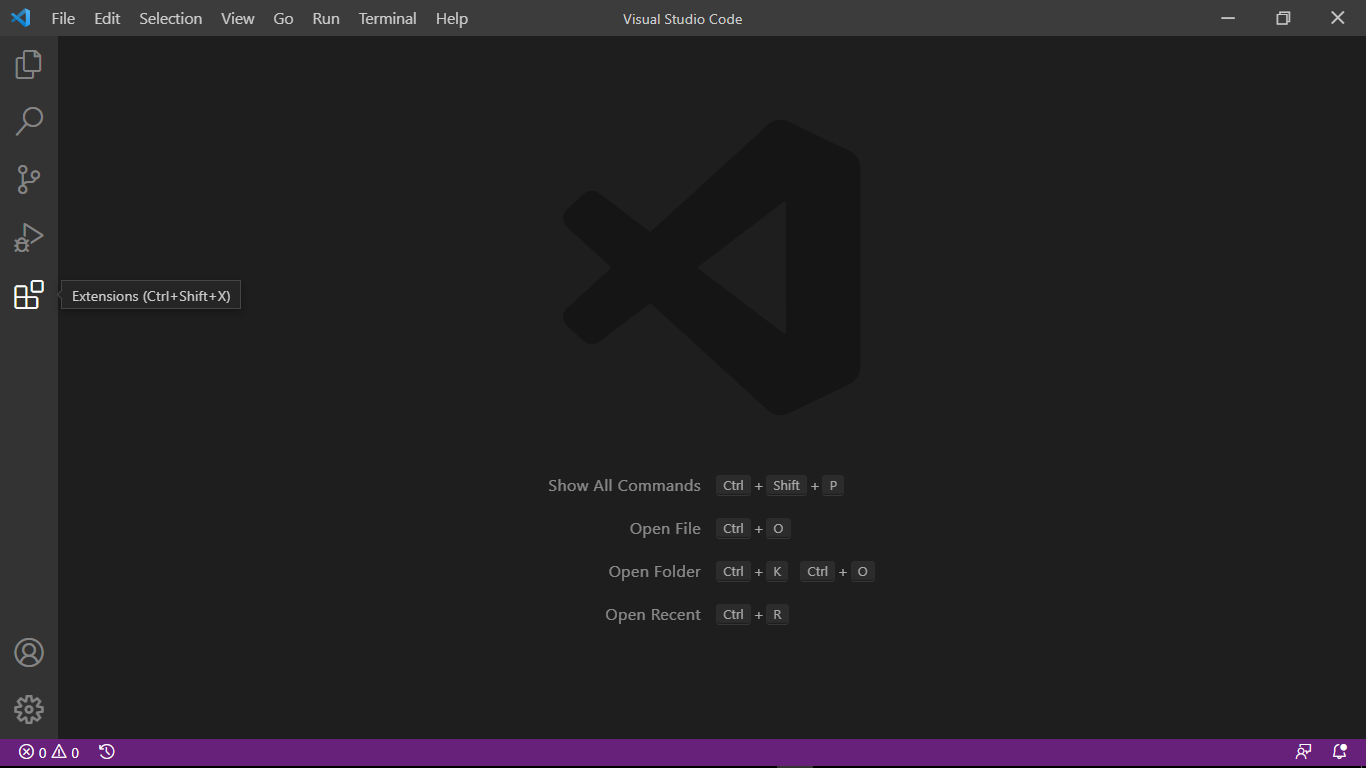Open the View menu
The height and width of the screenshot is (768, 1366).
[238, 19]
